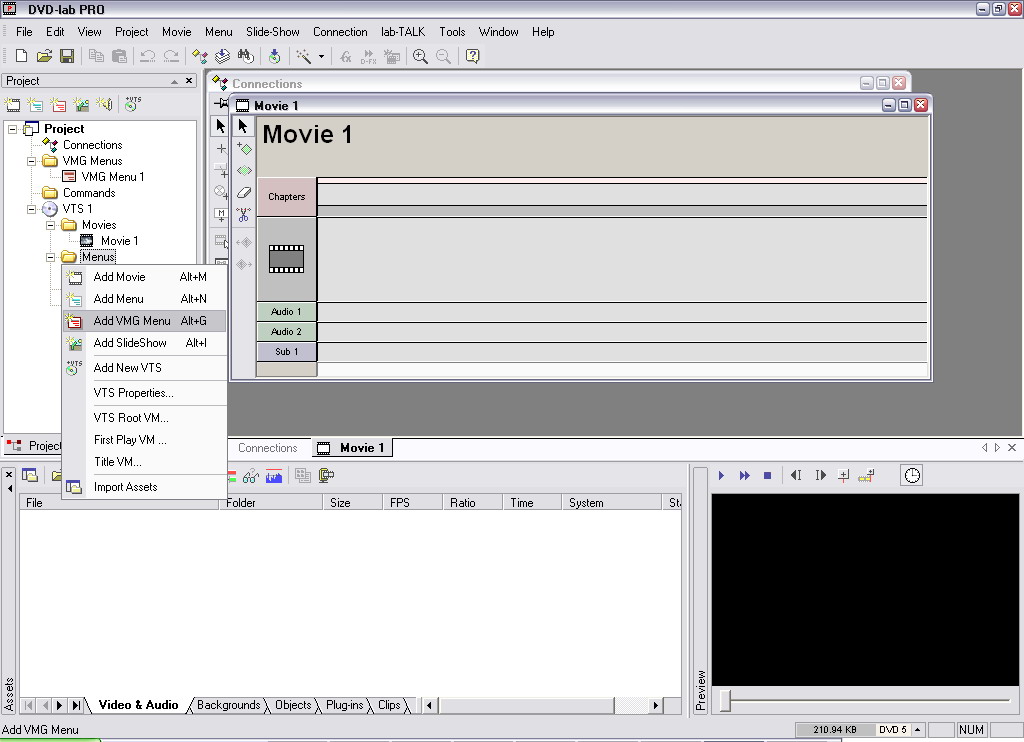Click the clock icon above the preview

click(912, 475)
